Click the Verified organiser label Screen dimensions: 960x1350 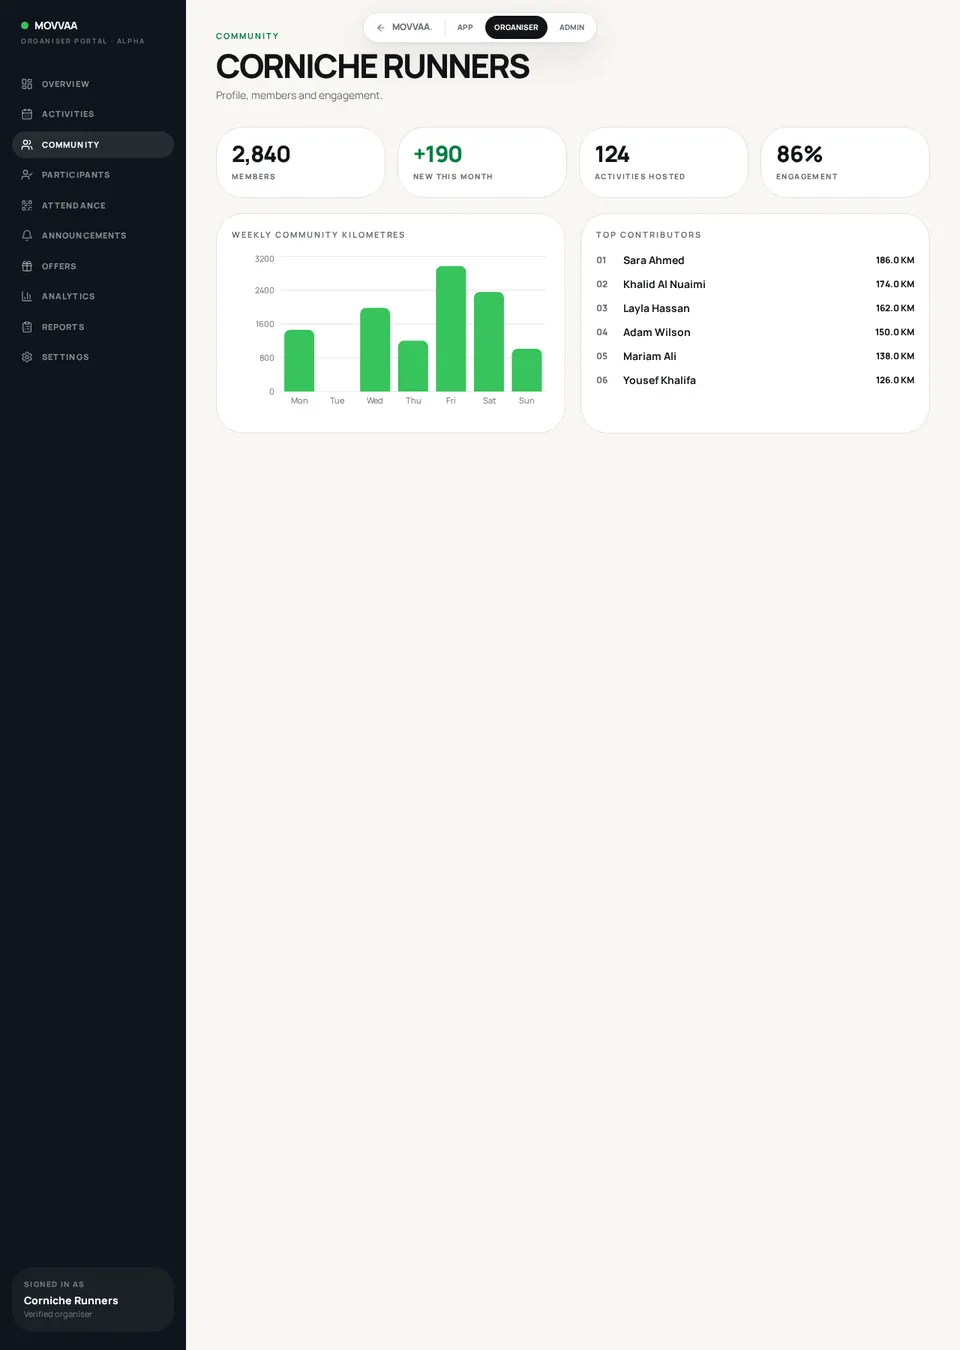(x=58, y=1314)
